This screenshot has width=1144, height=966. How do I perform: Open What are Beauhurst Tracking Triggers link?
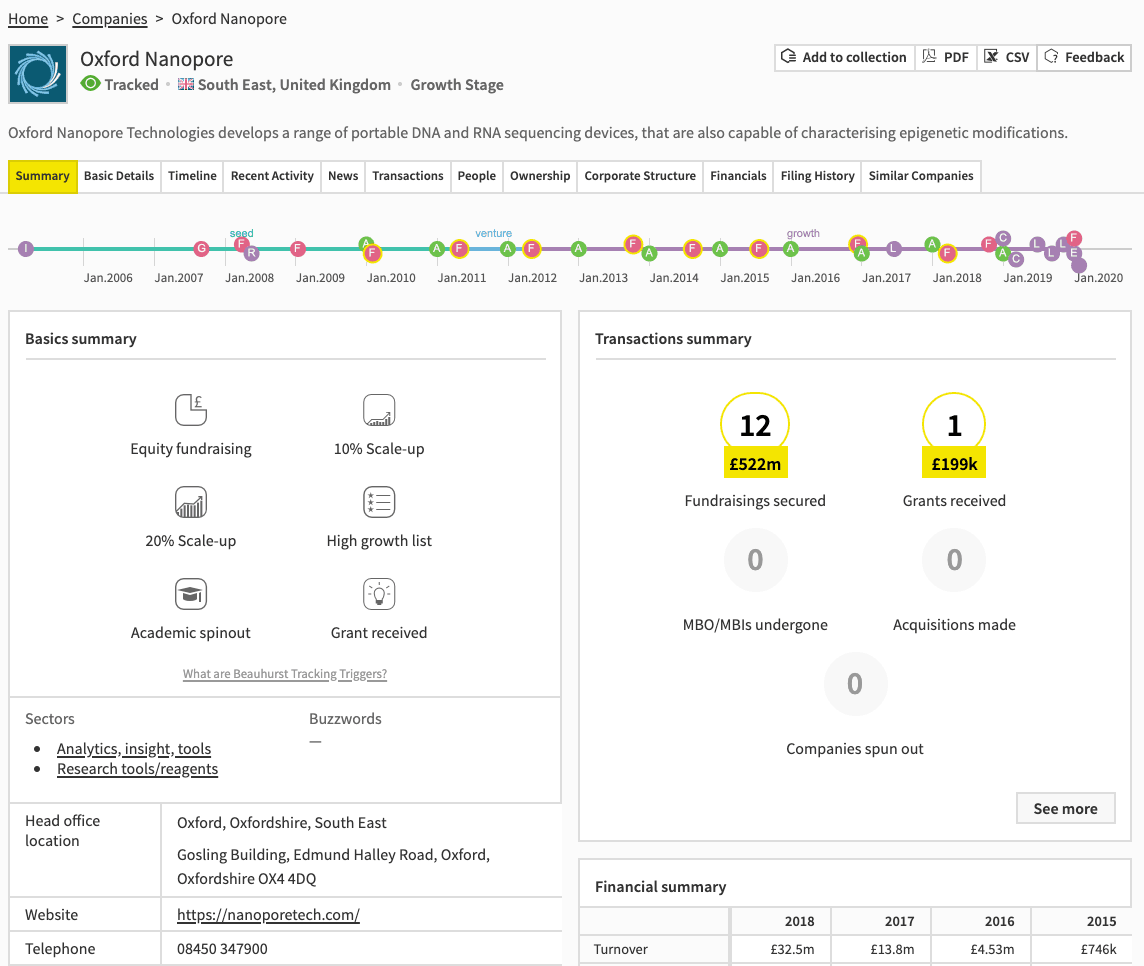[285, 673]
